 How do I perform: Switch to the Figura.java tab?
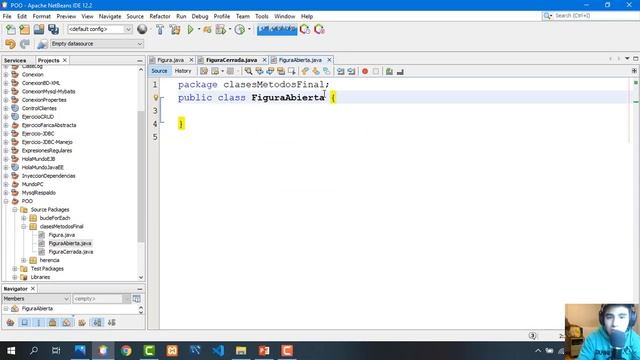pos(171,60)
